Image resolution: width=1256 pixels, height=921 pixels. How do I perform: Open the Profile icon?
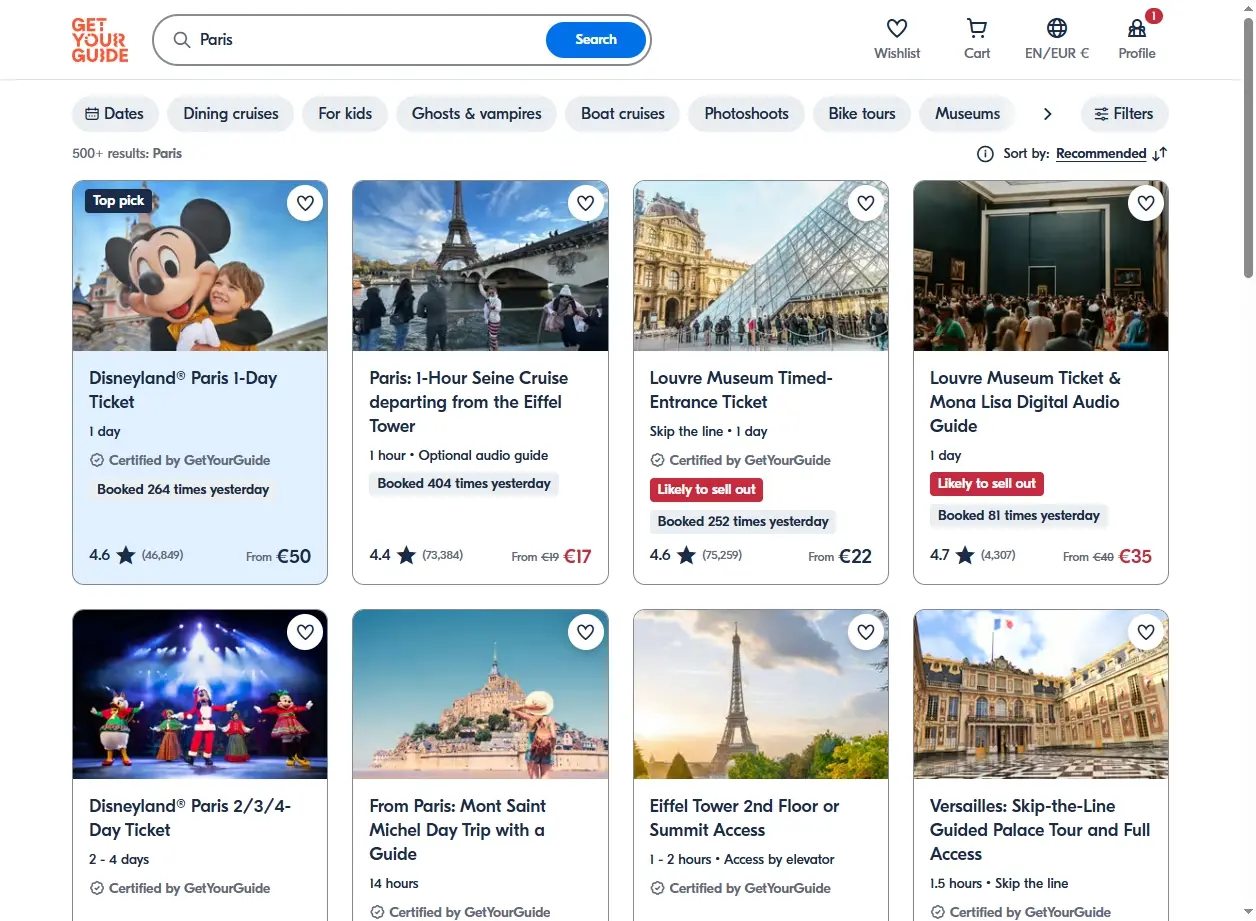pos(1137,28)
